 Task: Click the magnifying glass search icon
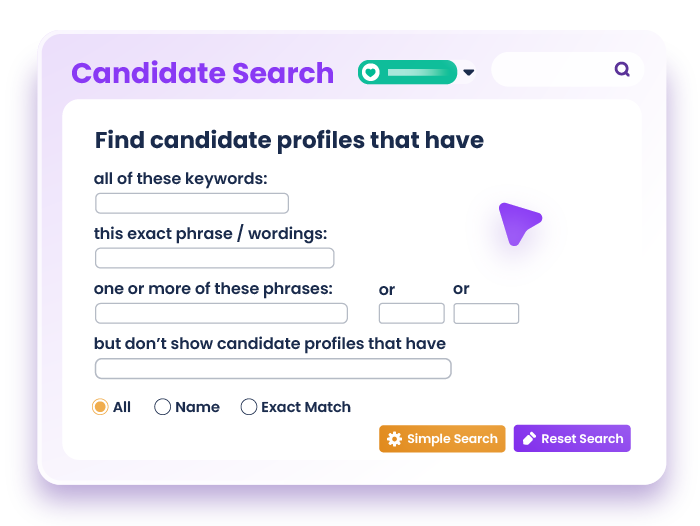point(622,70)
